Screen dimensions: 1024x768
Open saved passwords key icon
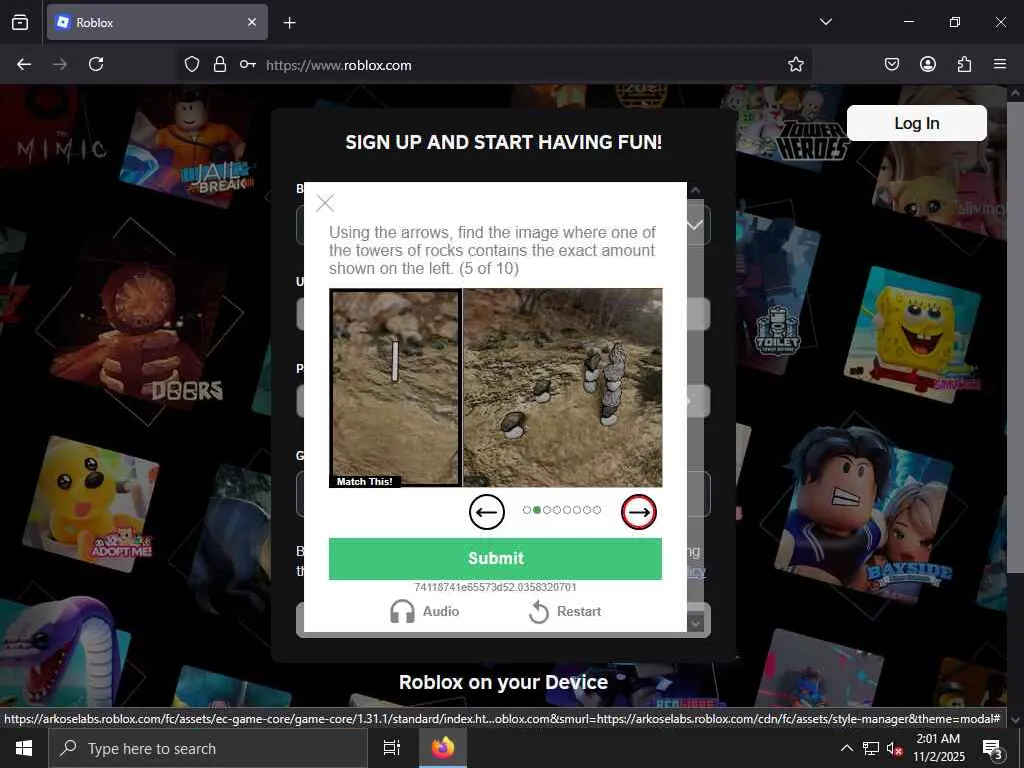(248, 64)
